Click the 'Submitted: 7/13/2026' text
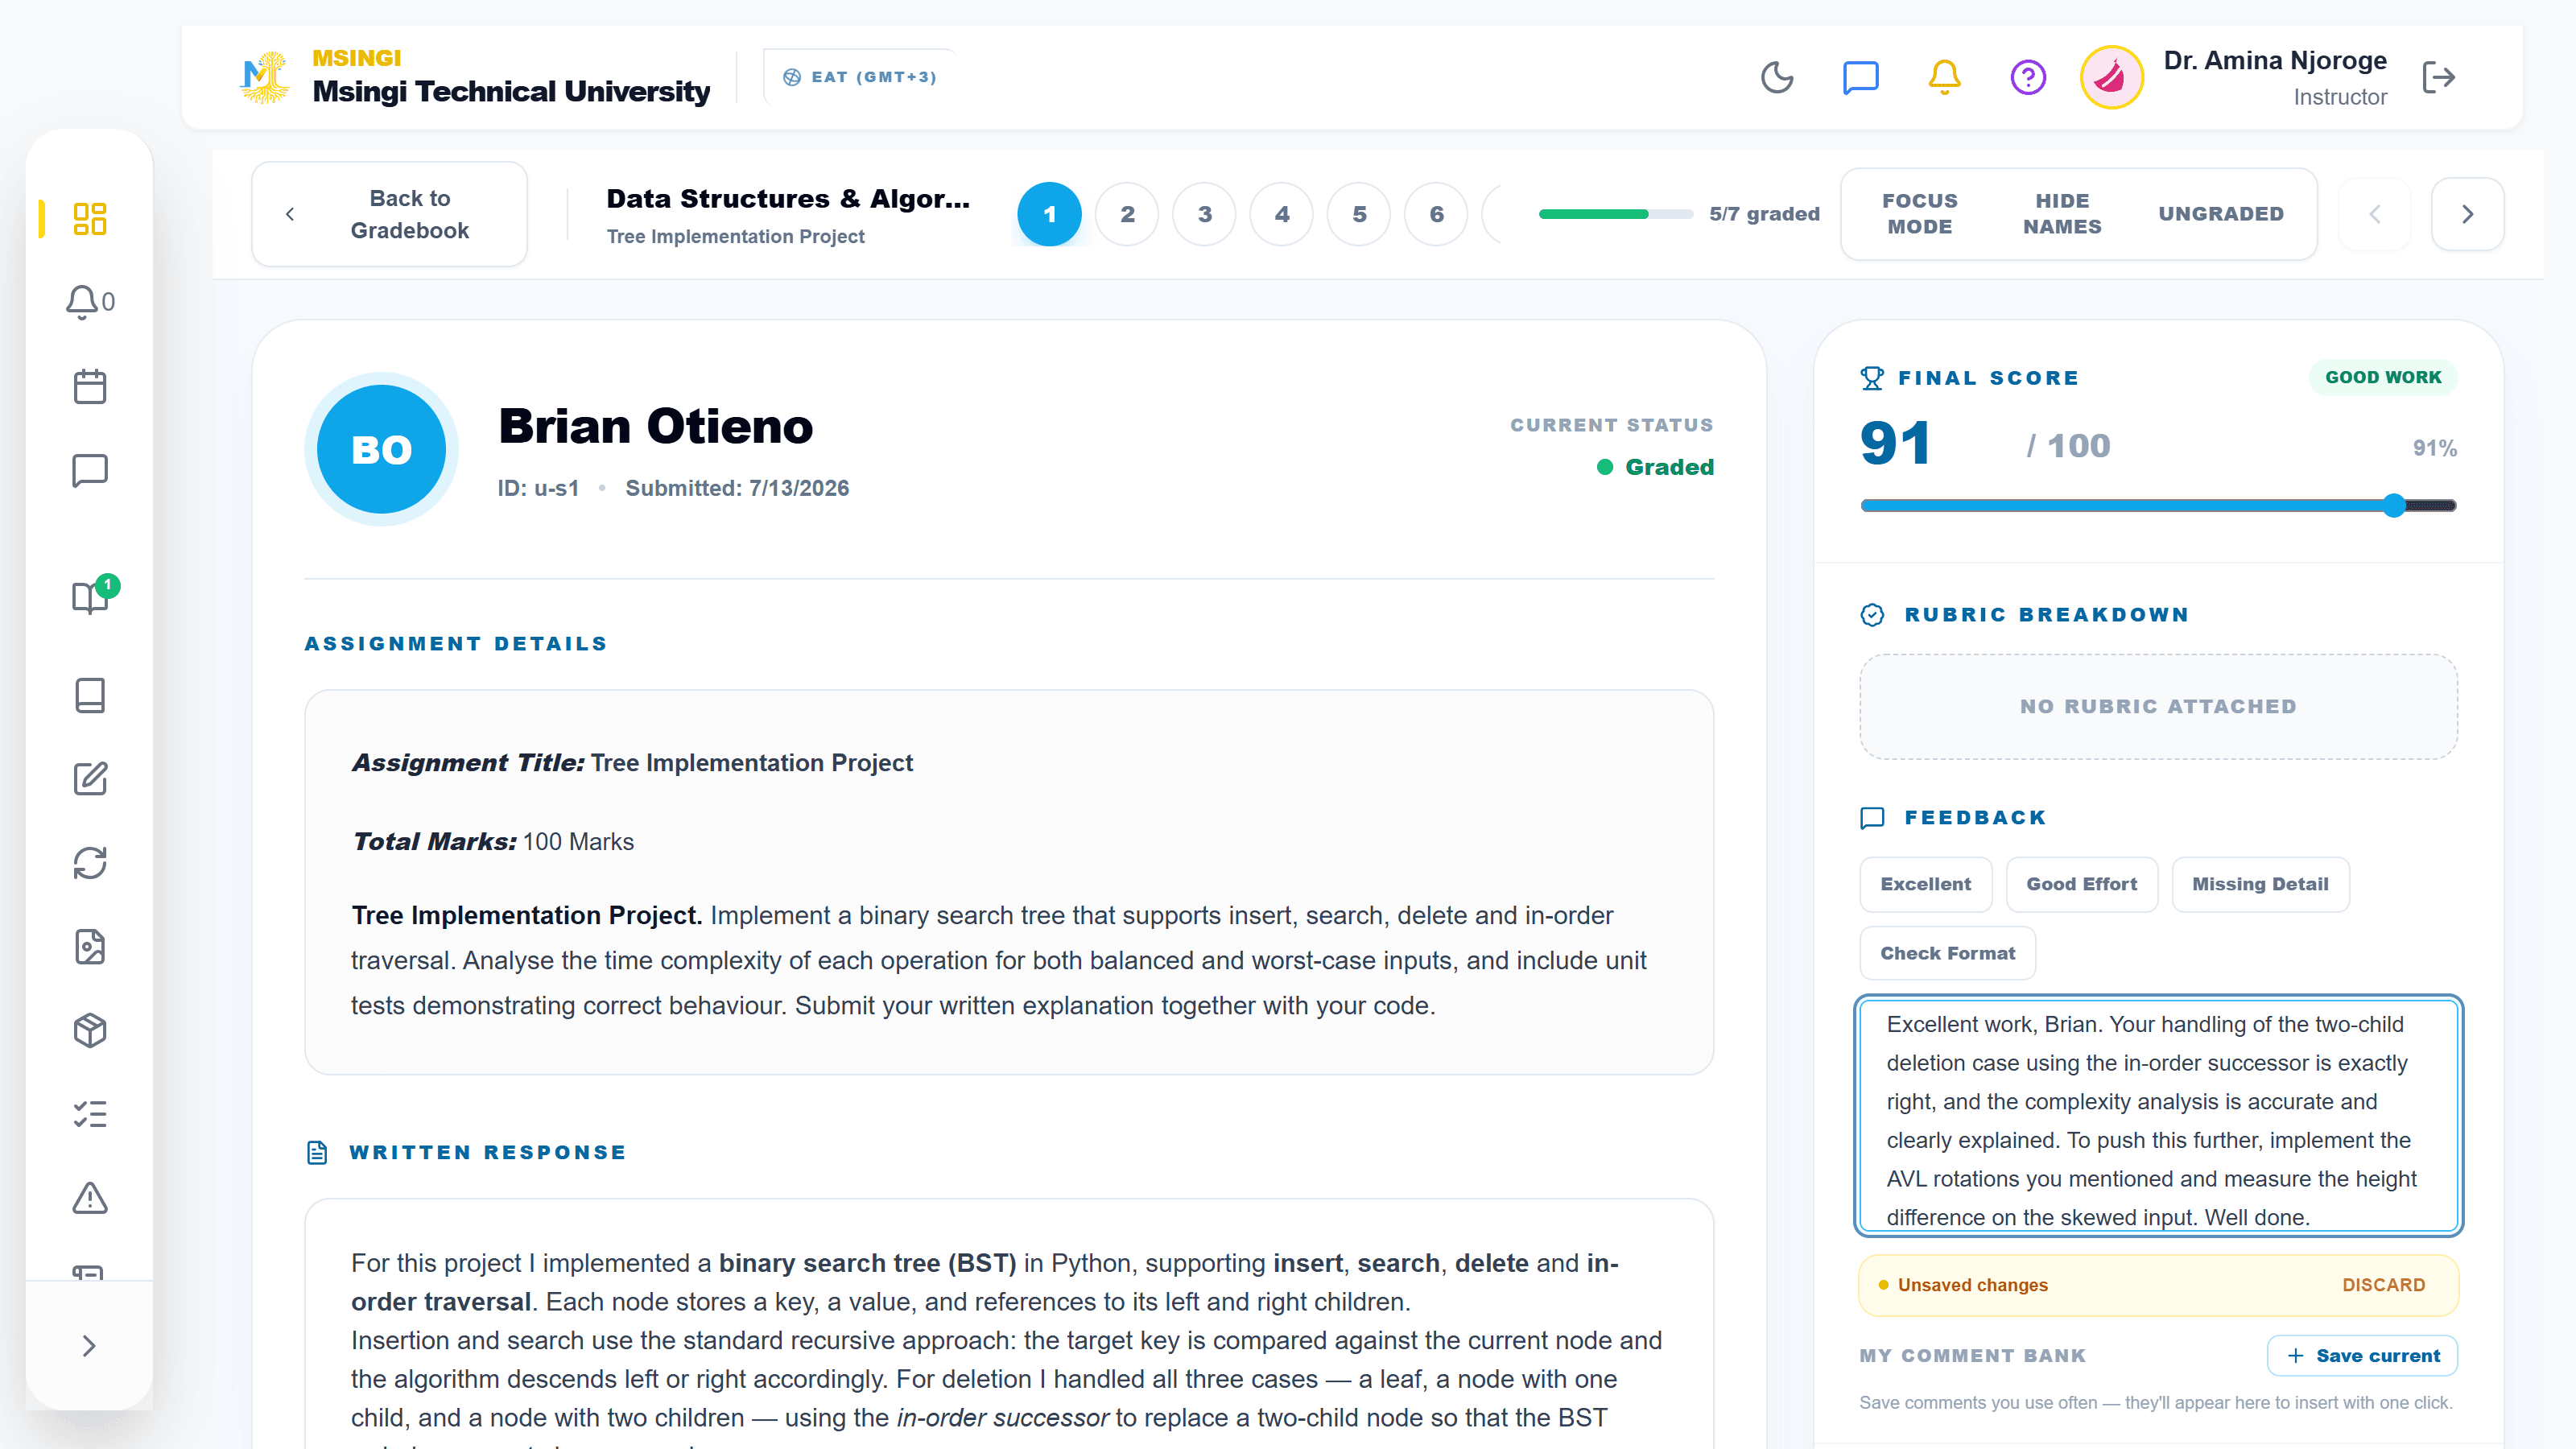Screen dimensions: 2576x1449 click(737, 488)
